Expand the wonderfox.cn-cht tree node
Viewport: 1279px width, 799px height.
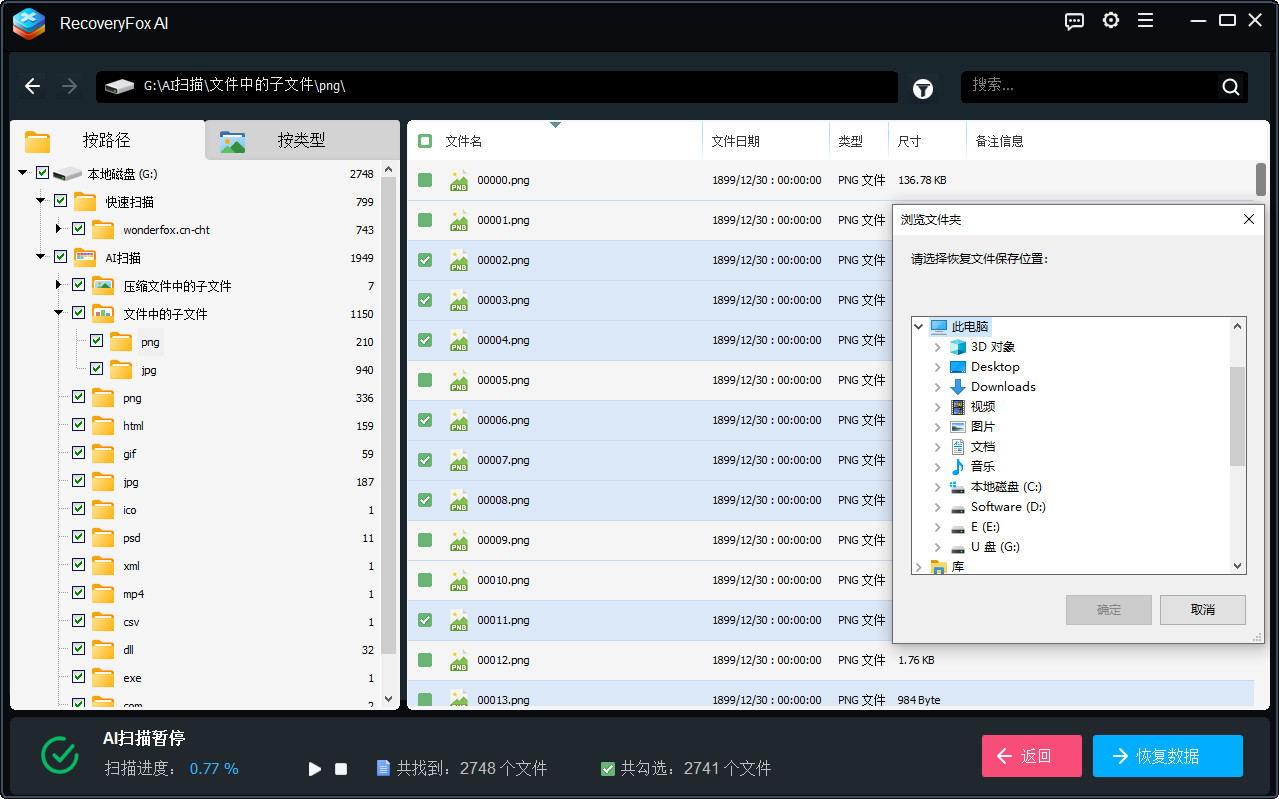[x=58, y=229]
